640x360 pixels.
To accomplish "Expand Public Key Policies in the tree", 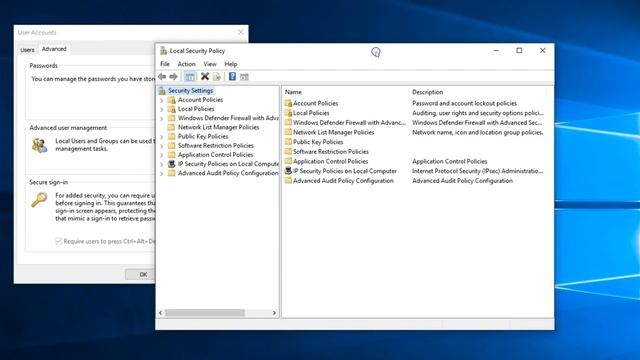I will pos(162,137).
